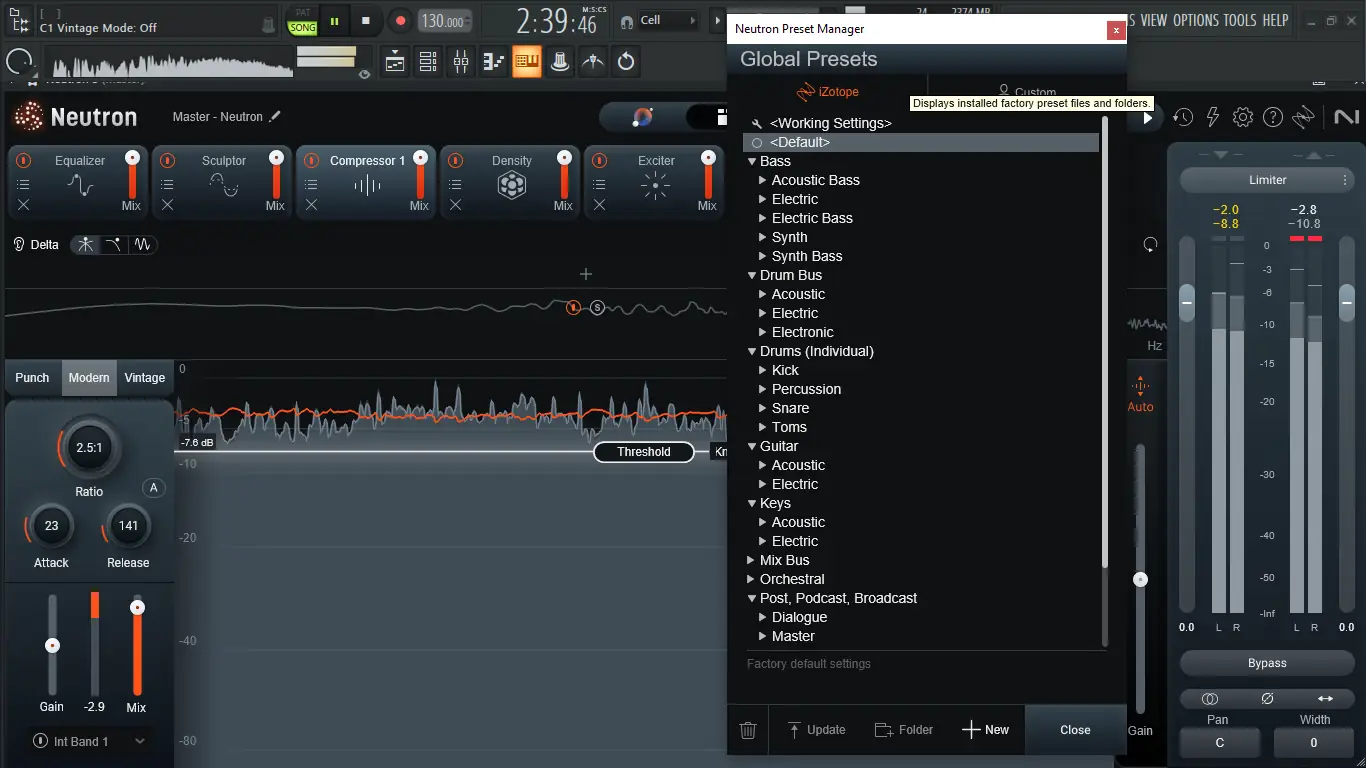Click the circular undo history icon

(x=626, y=61)
